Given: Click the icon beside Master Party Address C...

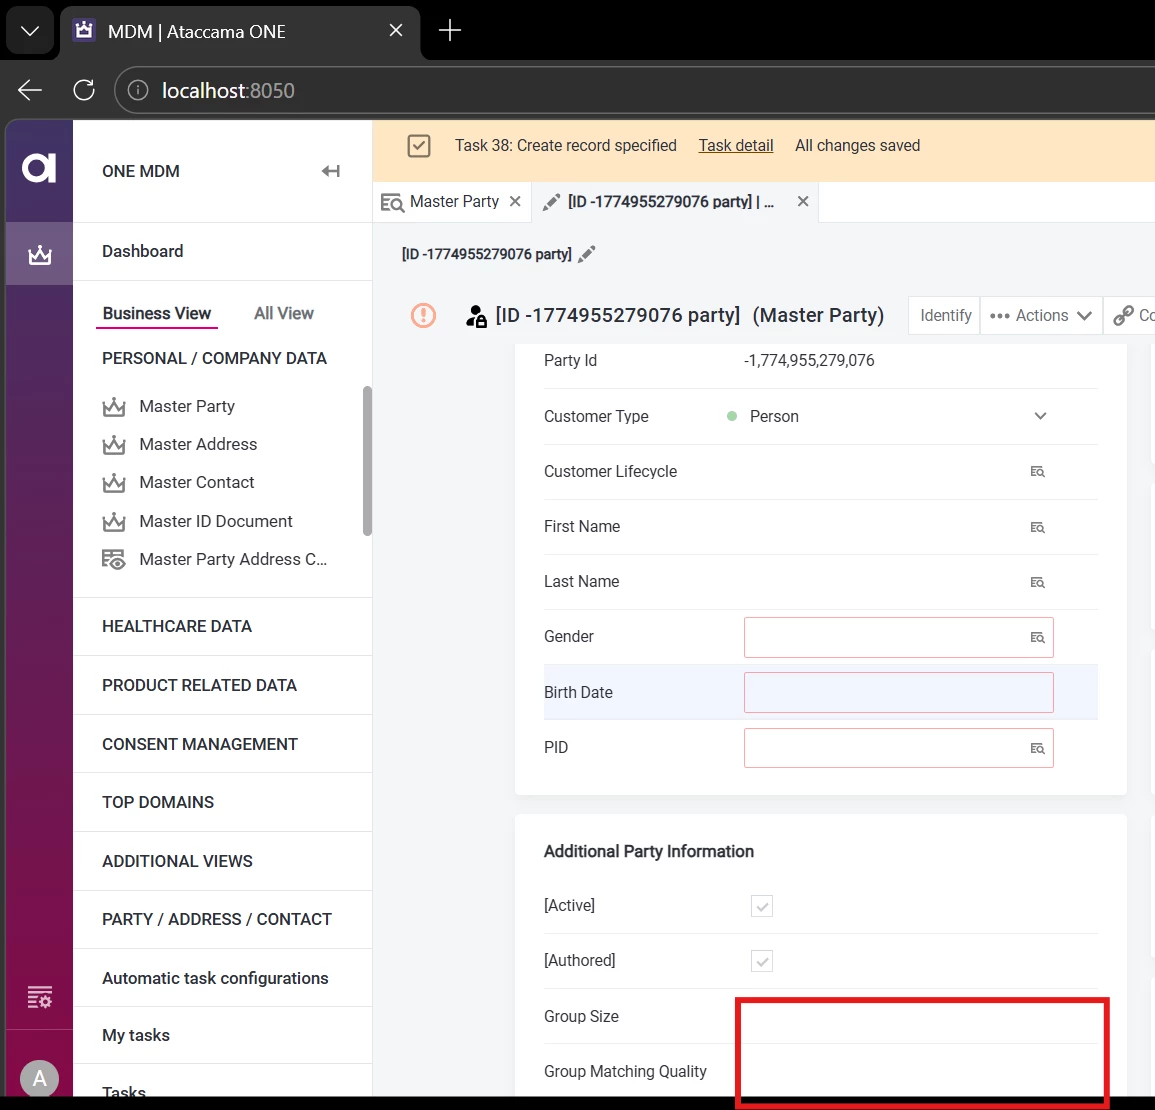Looking at the screenshot, I should (x=113, y=559).
